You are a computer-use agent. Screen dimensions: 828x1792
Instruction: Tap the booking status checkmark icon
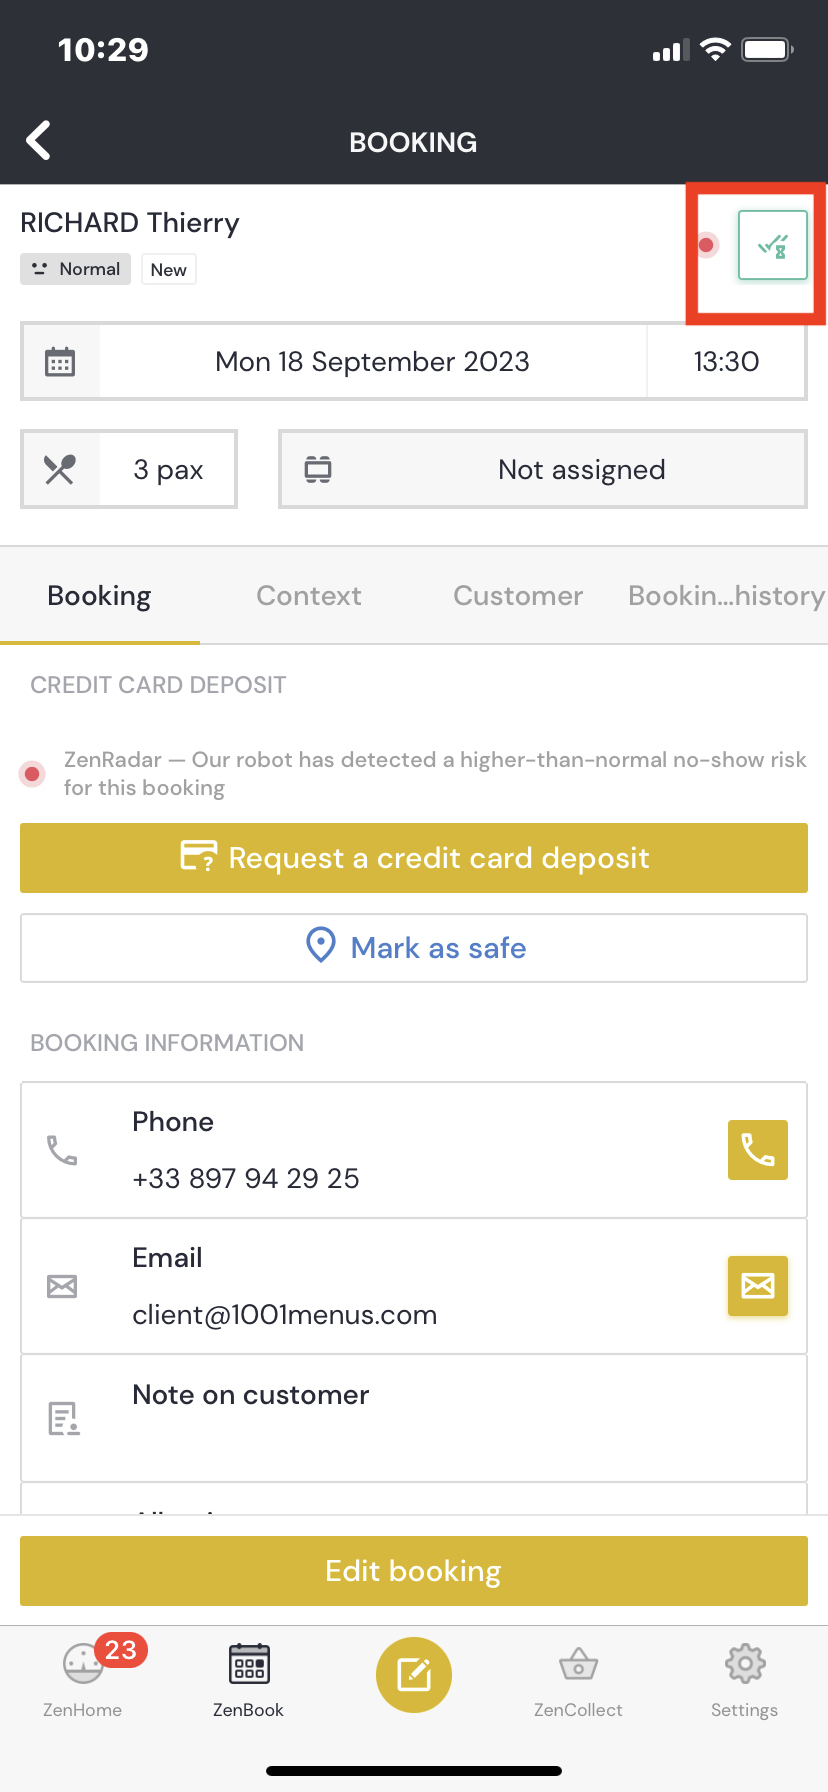[x=772, y=245]
